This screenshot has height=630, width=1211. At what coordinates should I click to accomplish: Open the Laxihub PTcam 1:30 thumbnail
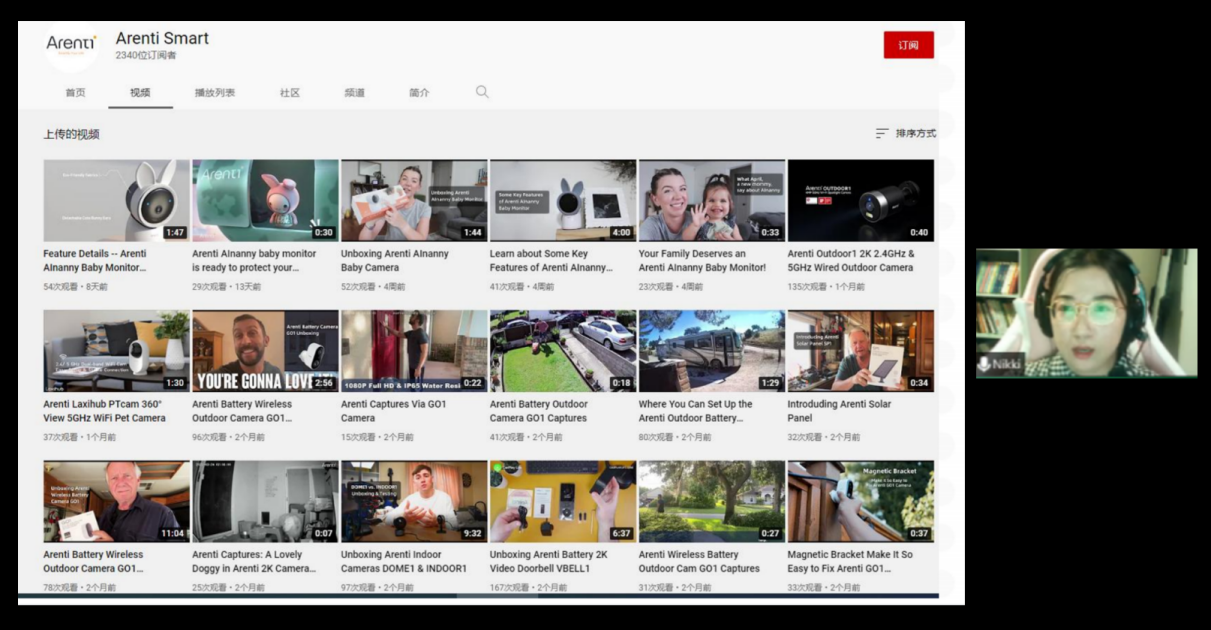[x=116, y=351]
